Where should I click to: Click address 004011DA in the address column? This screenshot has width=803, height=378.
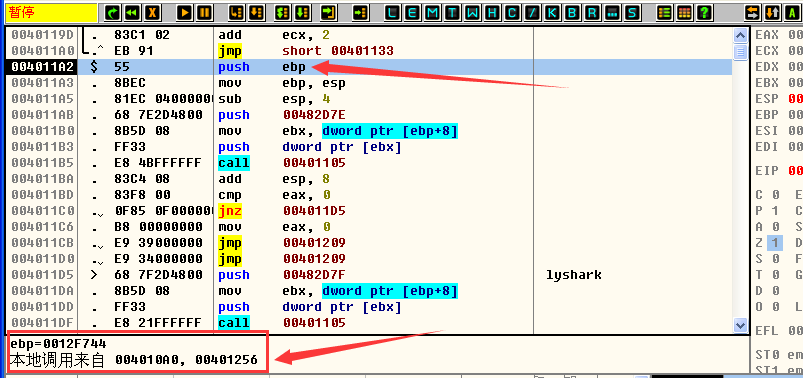[x=43, y=290]
